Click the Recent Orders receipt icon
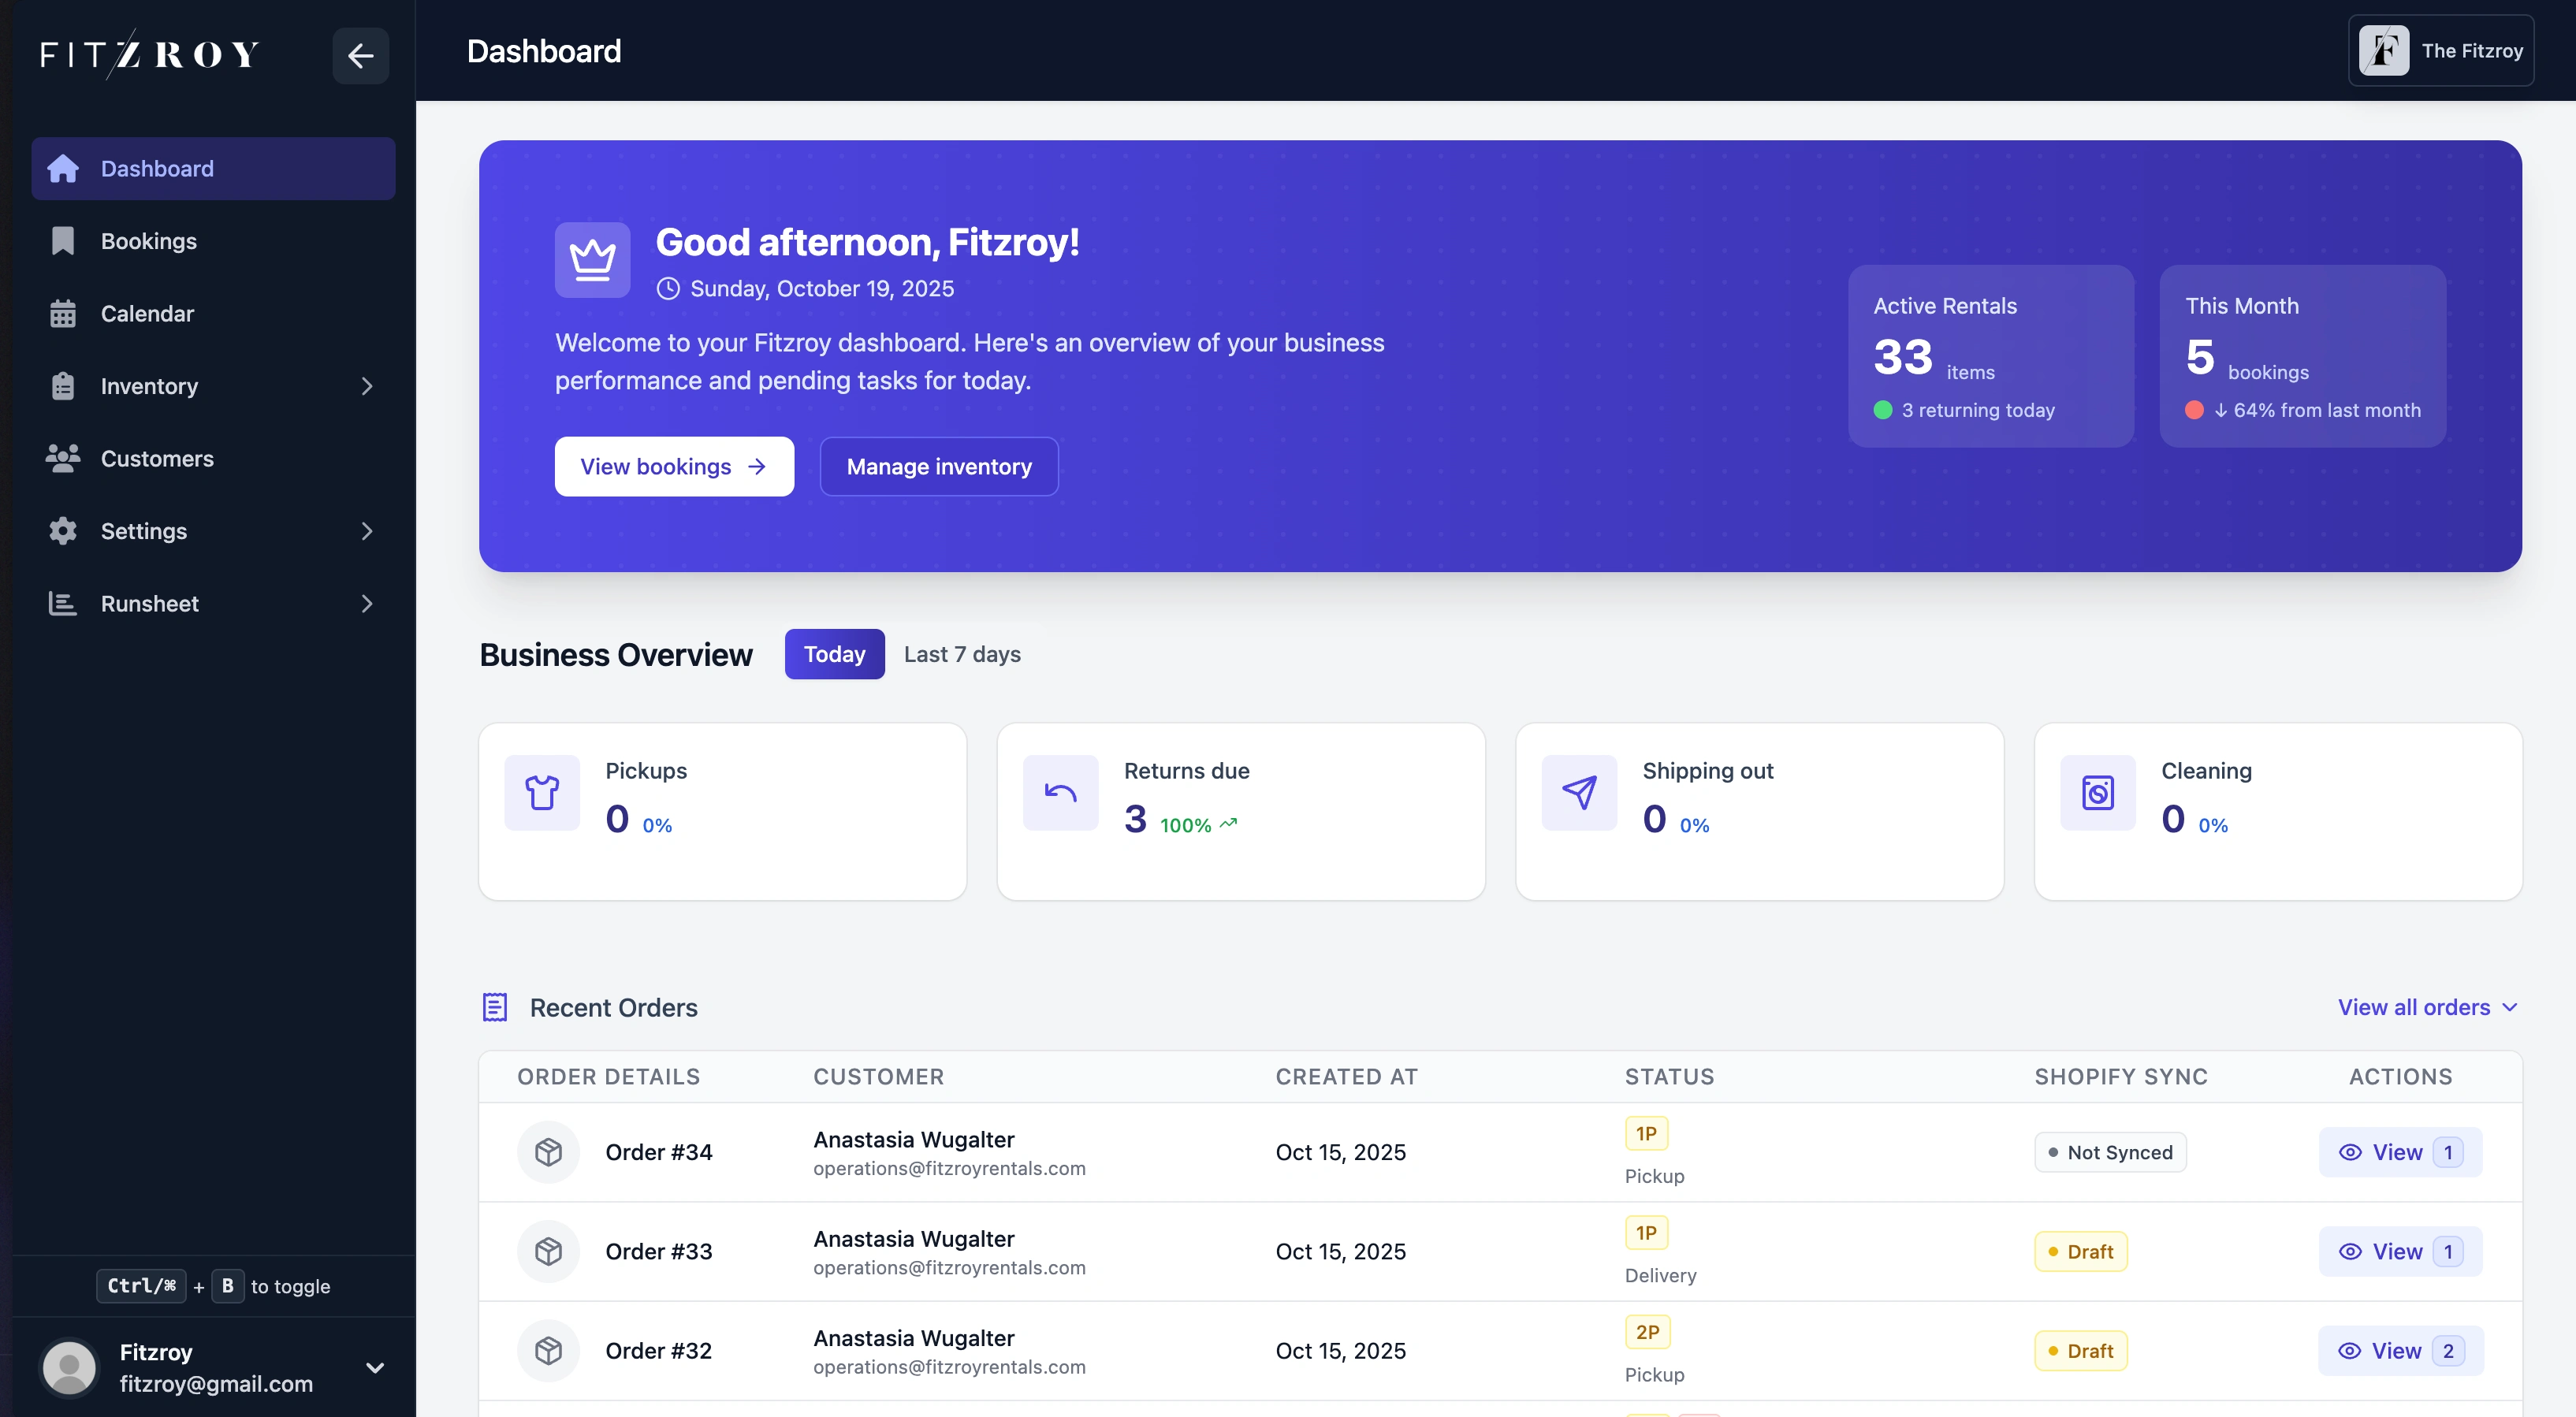The height and width of the screenshot is (1417, 2576). [495, 1007]
